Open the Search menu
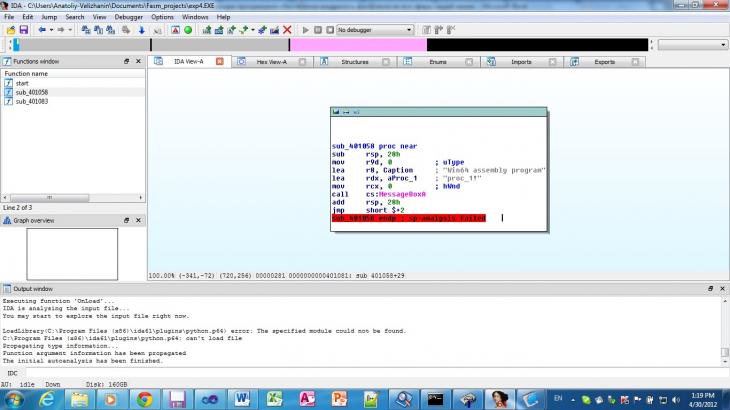This screenshot has width=730, height=410. click(74, 17)
